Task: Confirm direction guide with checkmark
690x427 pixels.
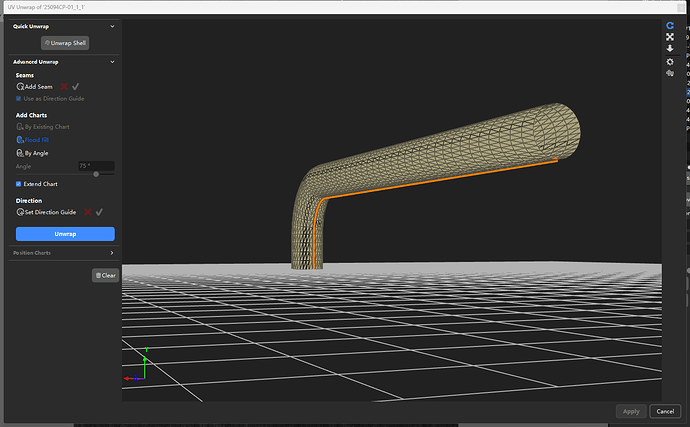Action: 99,212
